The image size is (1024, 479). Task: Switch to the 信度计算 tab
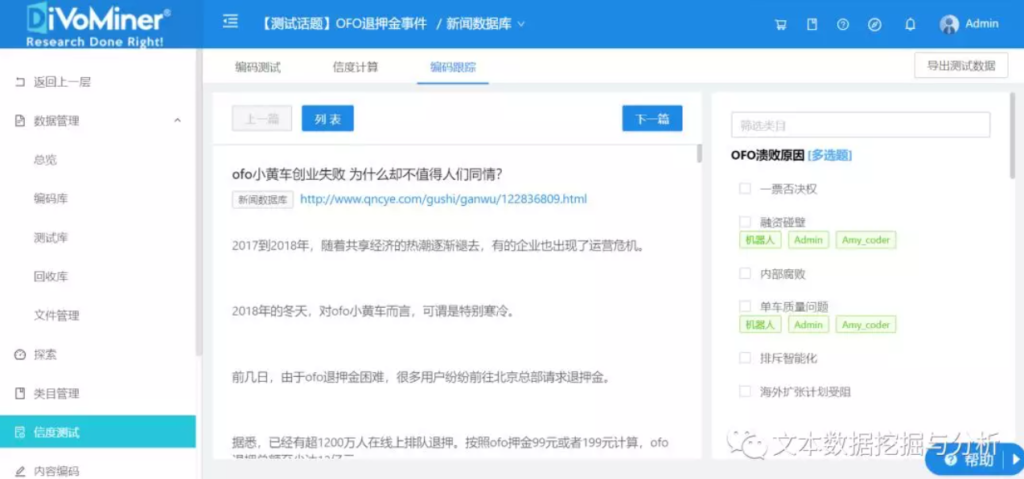(355, 67)
